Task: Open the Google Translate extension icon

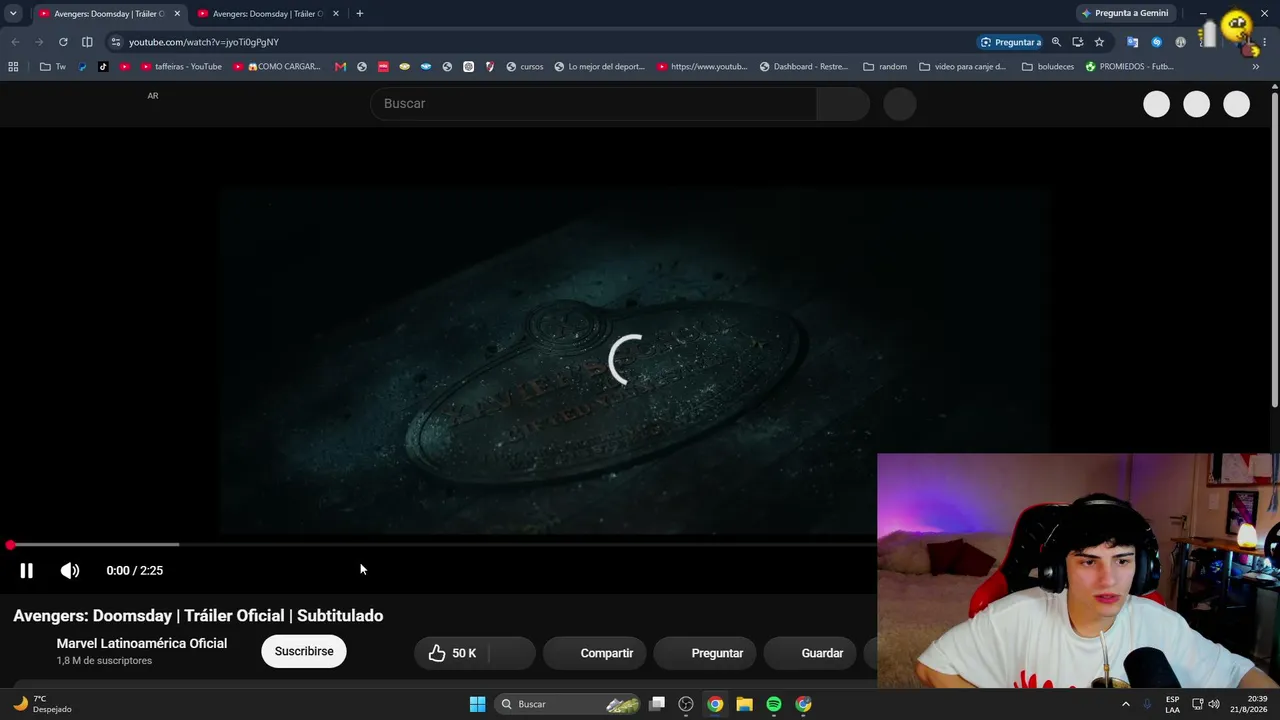Action: pos(1133,42)
